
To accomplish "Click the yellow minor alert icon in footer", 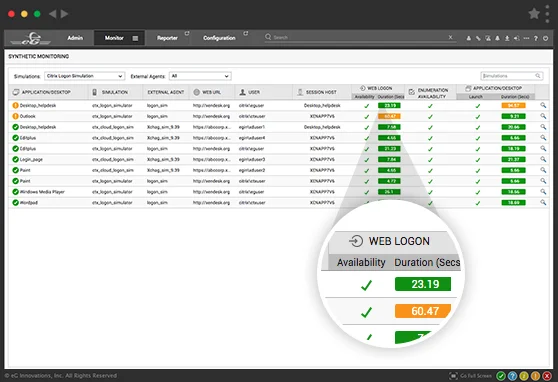I will coord(523,376).
